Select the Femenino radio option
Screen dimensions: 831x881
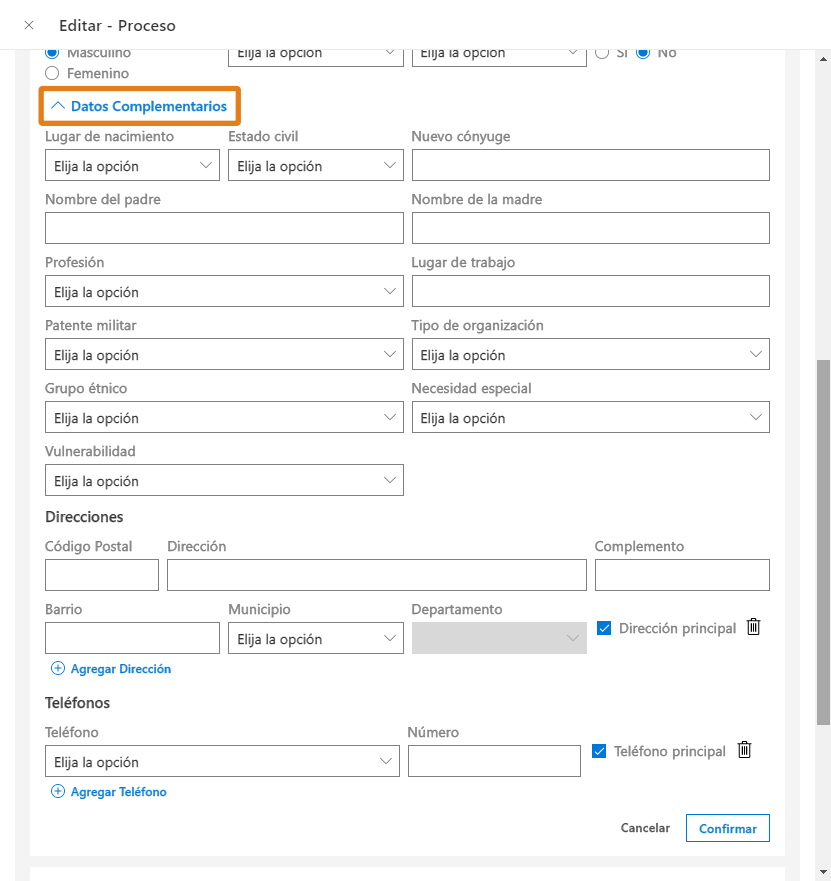(52, 73)
